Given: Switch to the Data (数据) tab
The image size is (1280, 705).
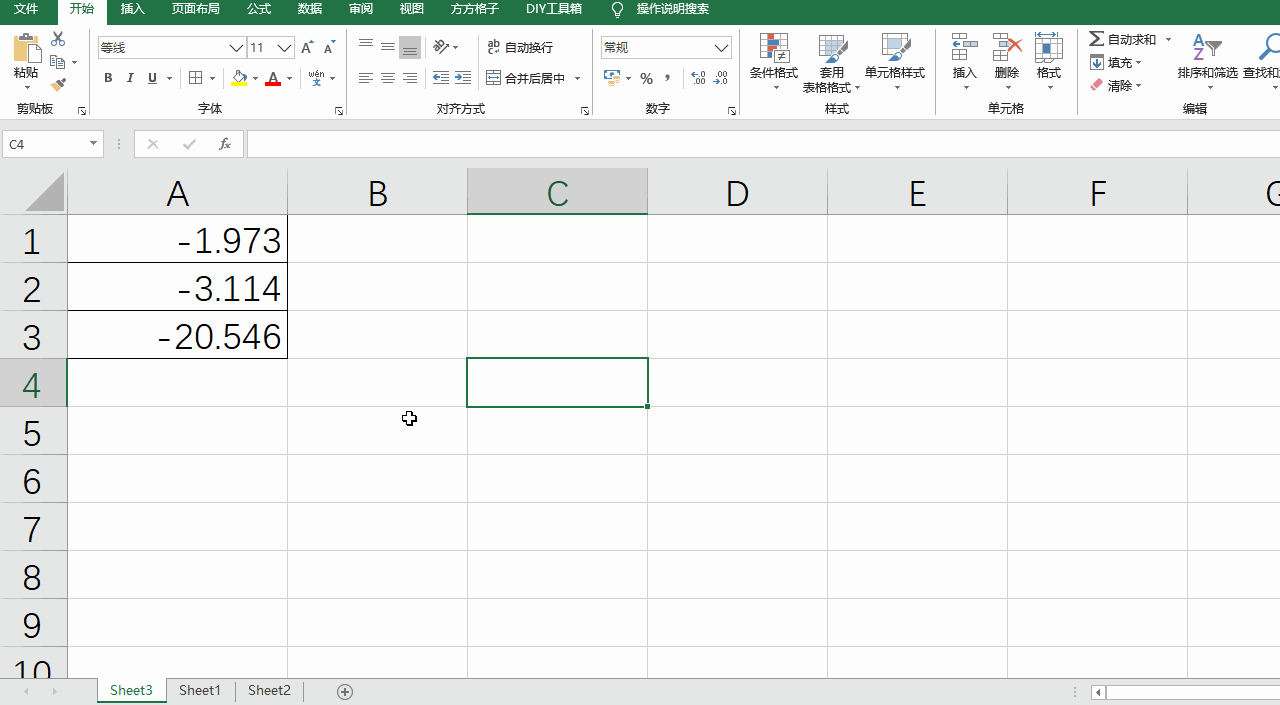Looking at the screenshot, I should 310,9.
